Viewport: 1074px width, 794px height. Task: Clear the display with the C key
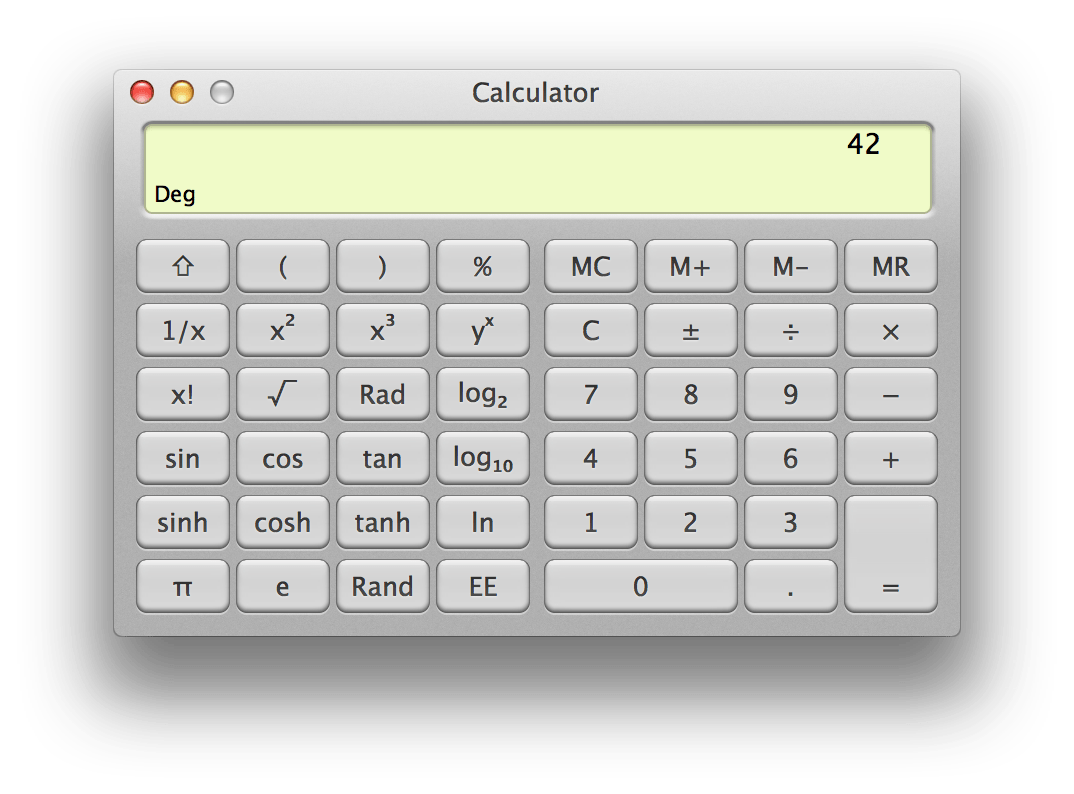(591, 330)
